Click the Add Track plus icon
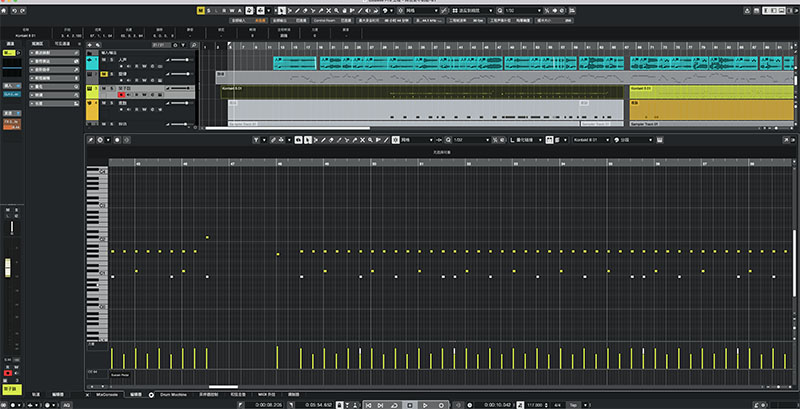This screenshot has height=409, width=800. pyautogui.click(x=90, y=45)
